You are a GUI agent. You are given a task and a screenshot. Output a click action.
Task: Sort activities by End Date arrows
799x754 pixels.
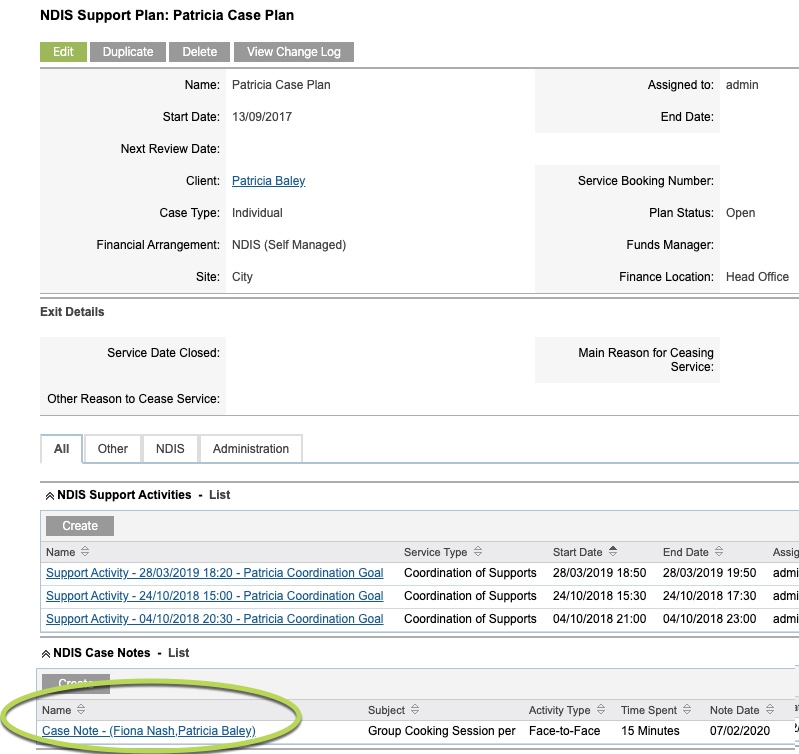pyautogui.click(x=719, y=551)
